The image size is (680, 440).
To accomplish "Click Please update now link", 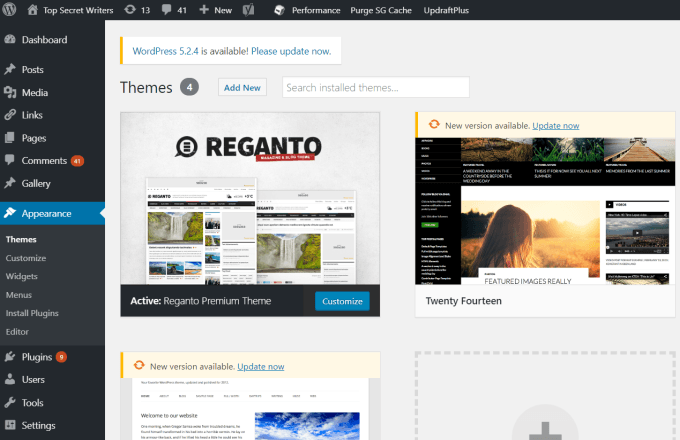I will (291, 51).
